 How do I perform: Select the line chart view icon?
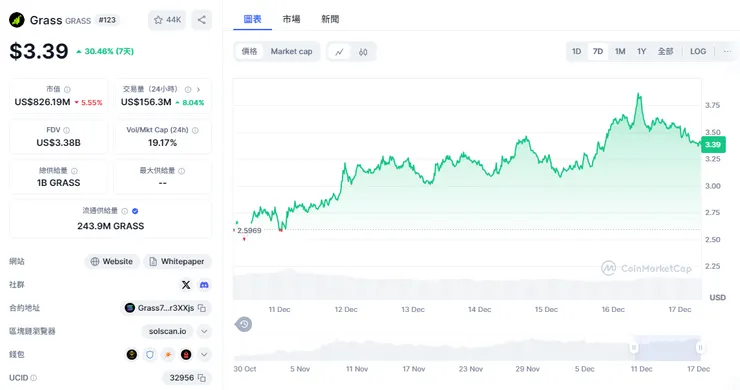pyautogui.click(x=339, y=52)
